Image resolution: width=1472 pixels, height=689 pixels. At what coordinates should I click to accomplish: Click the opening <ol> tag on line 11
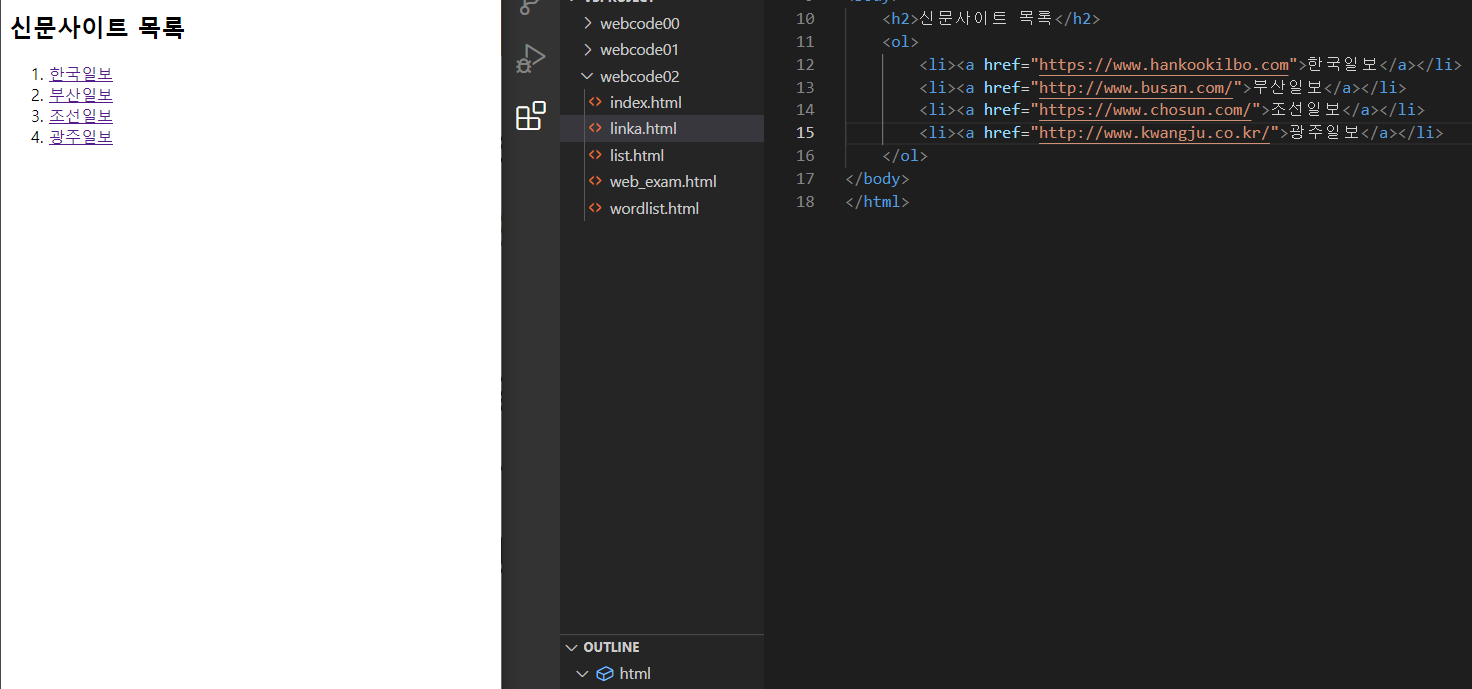[900, 42]
